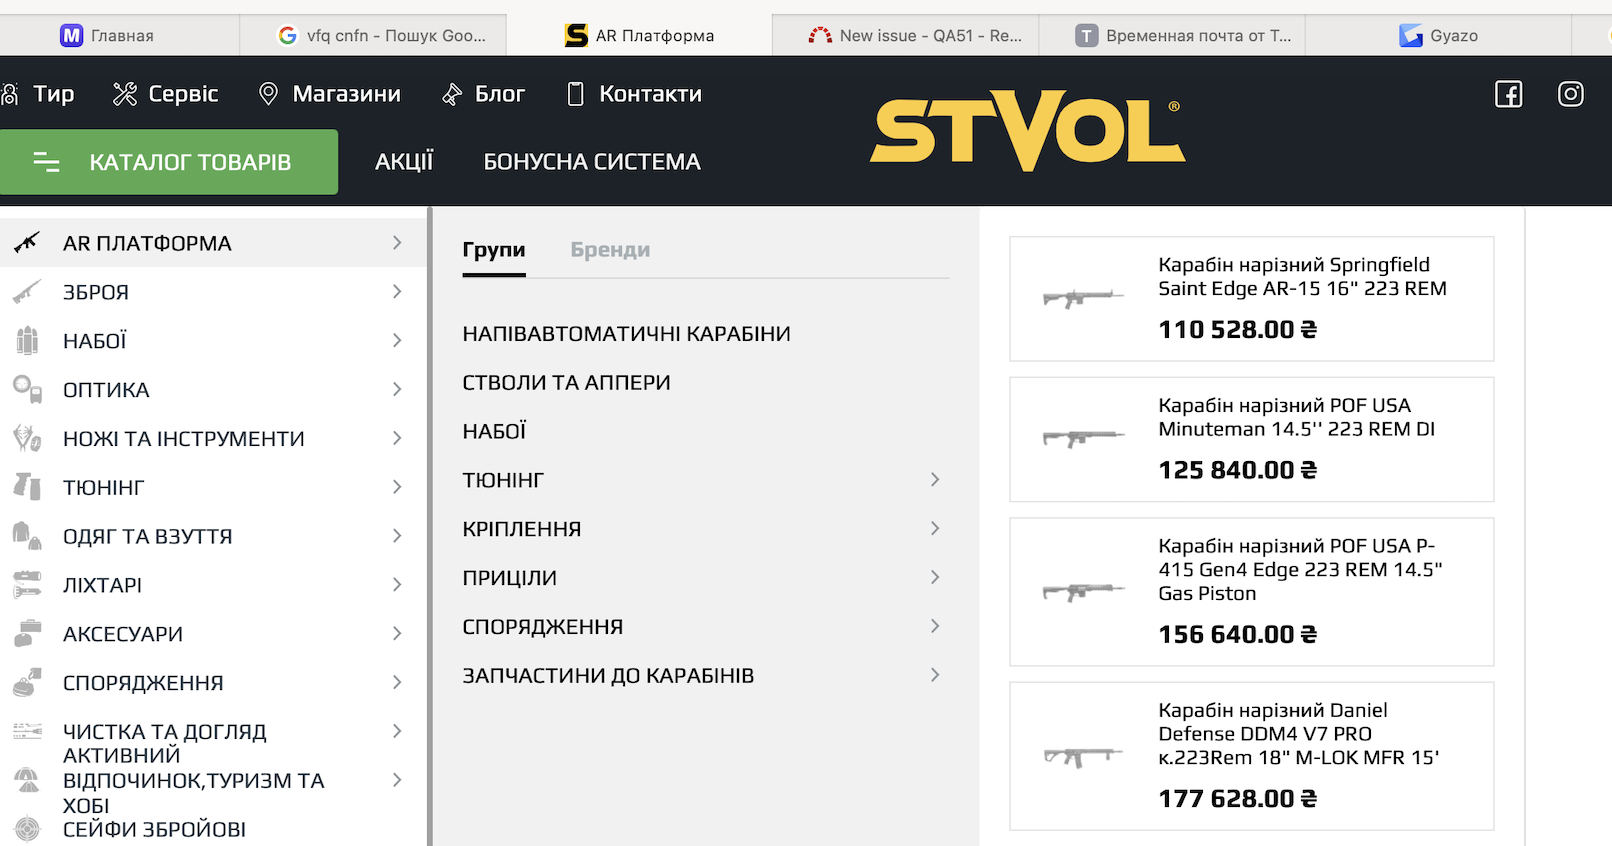Click the pen icon beside Блог

click(452, 94)
